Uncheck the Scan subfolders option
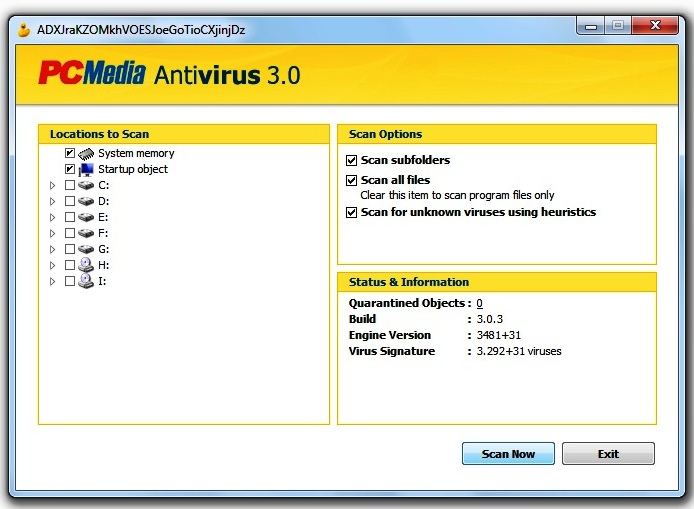 [351, 160]
